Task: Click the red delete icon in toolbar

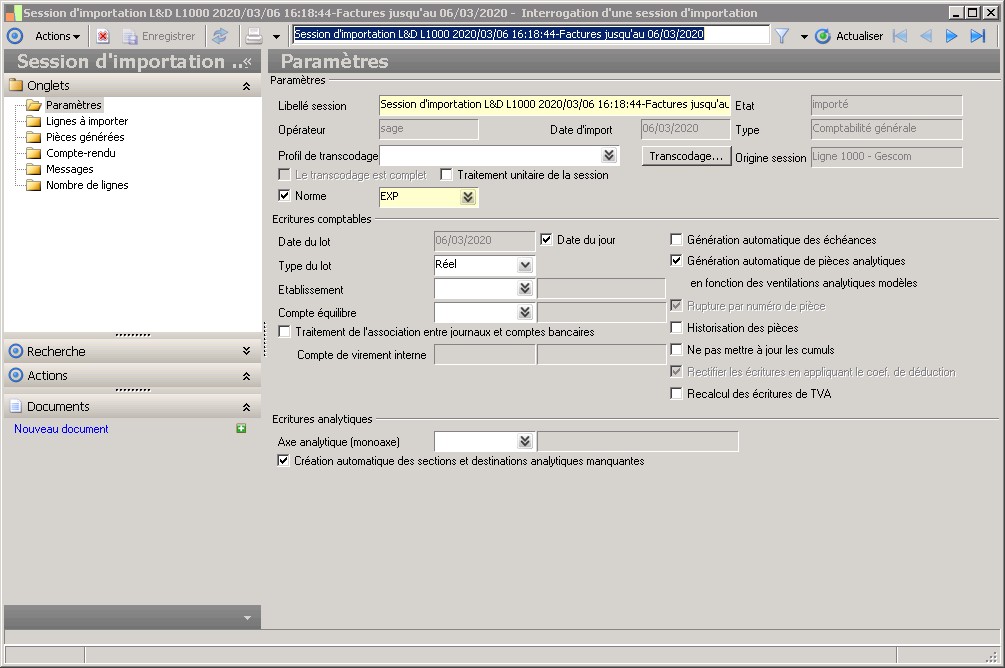Action: click(103, 36)
